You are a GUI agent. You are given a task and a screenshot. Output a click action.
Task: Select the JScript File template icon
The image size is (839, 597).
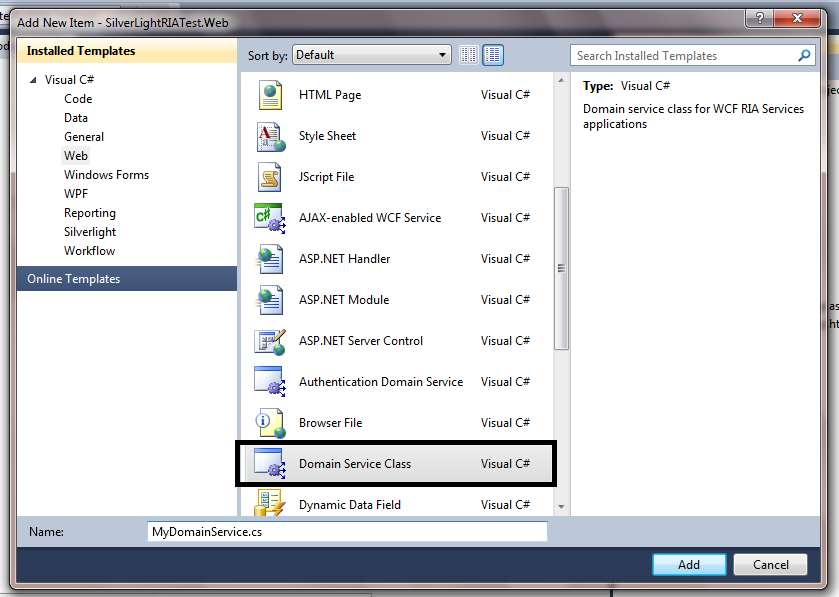[x=270, y=177]
